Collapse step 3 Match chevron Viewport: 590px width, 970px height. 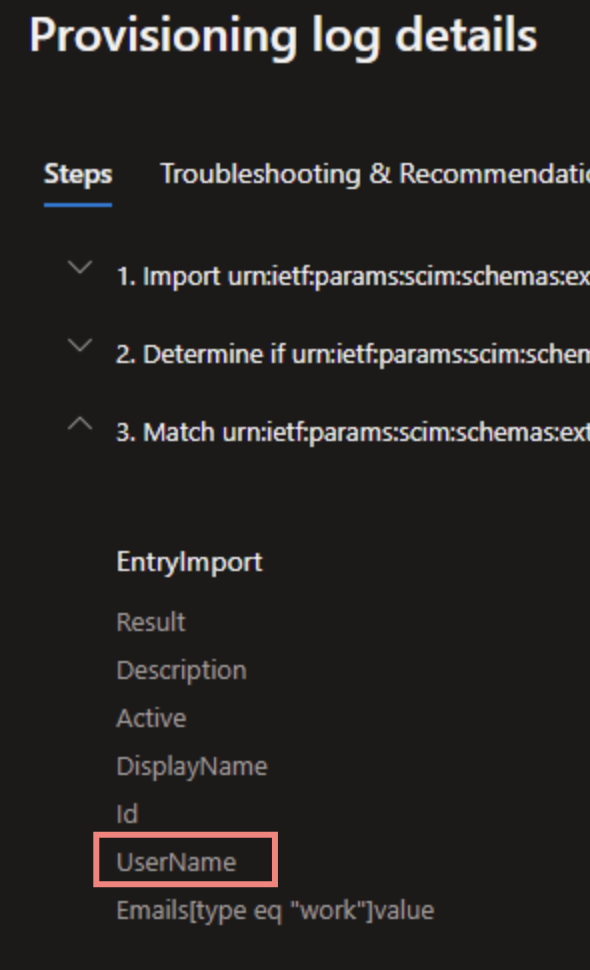pos(80,424)
